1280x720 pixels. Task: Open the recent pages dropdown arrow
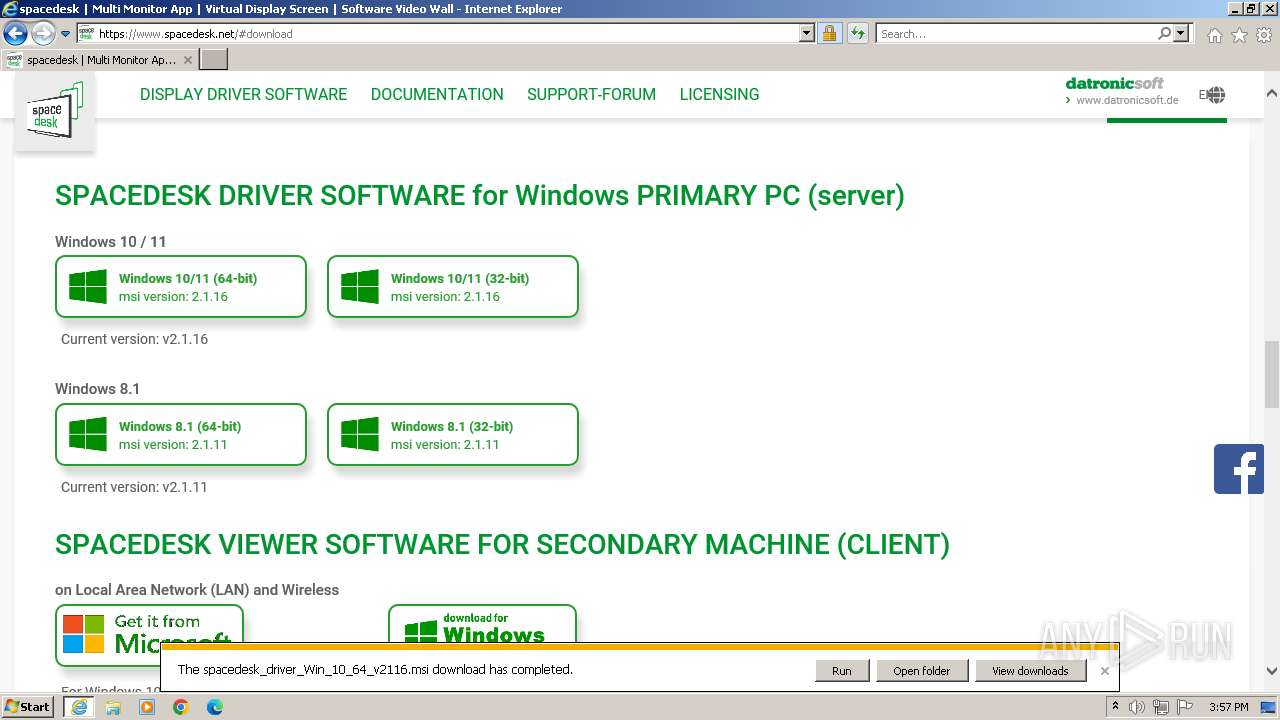point(66,34)
